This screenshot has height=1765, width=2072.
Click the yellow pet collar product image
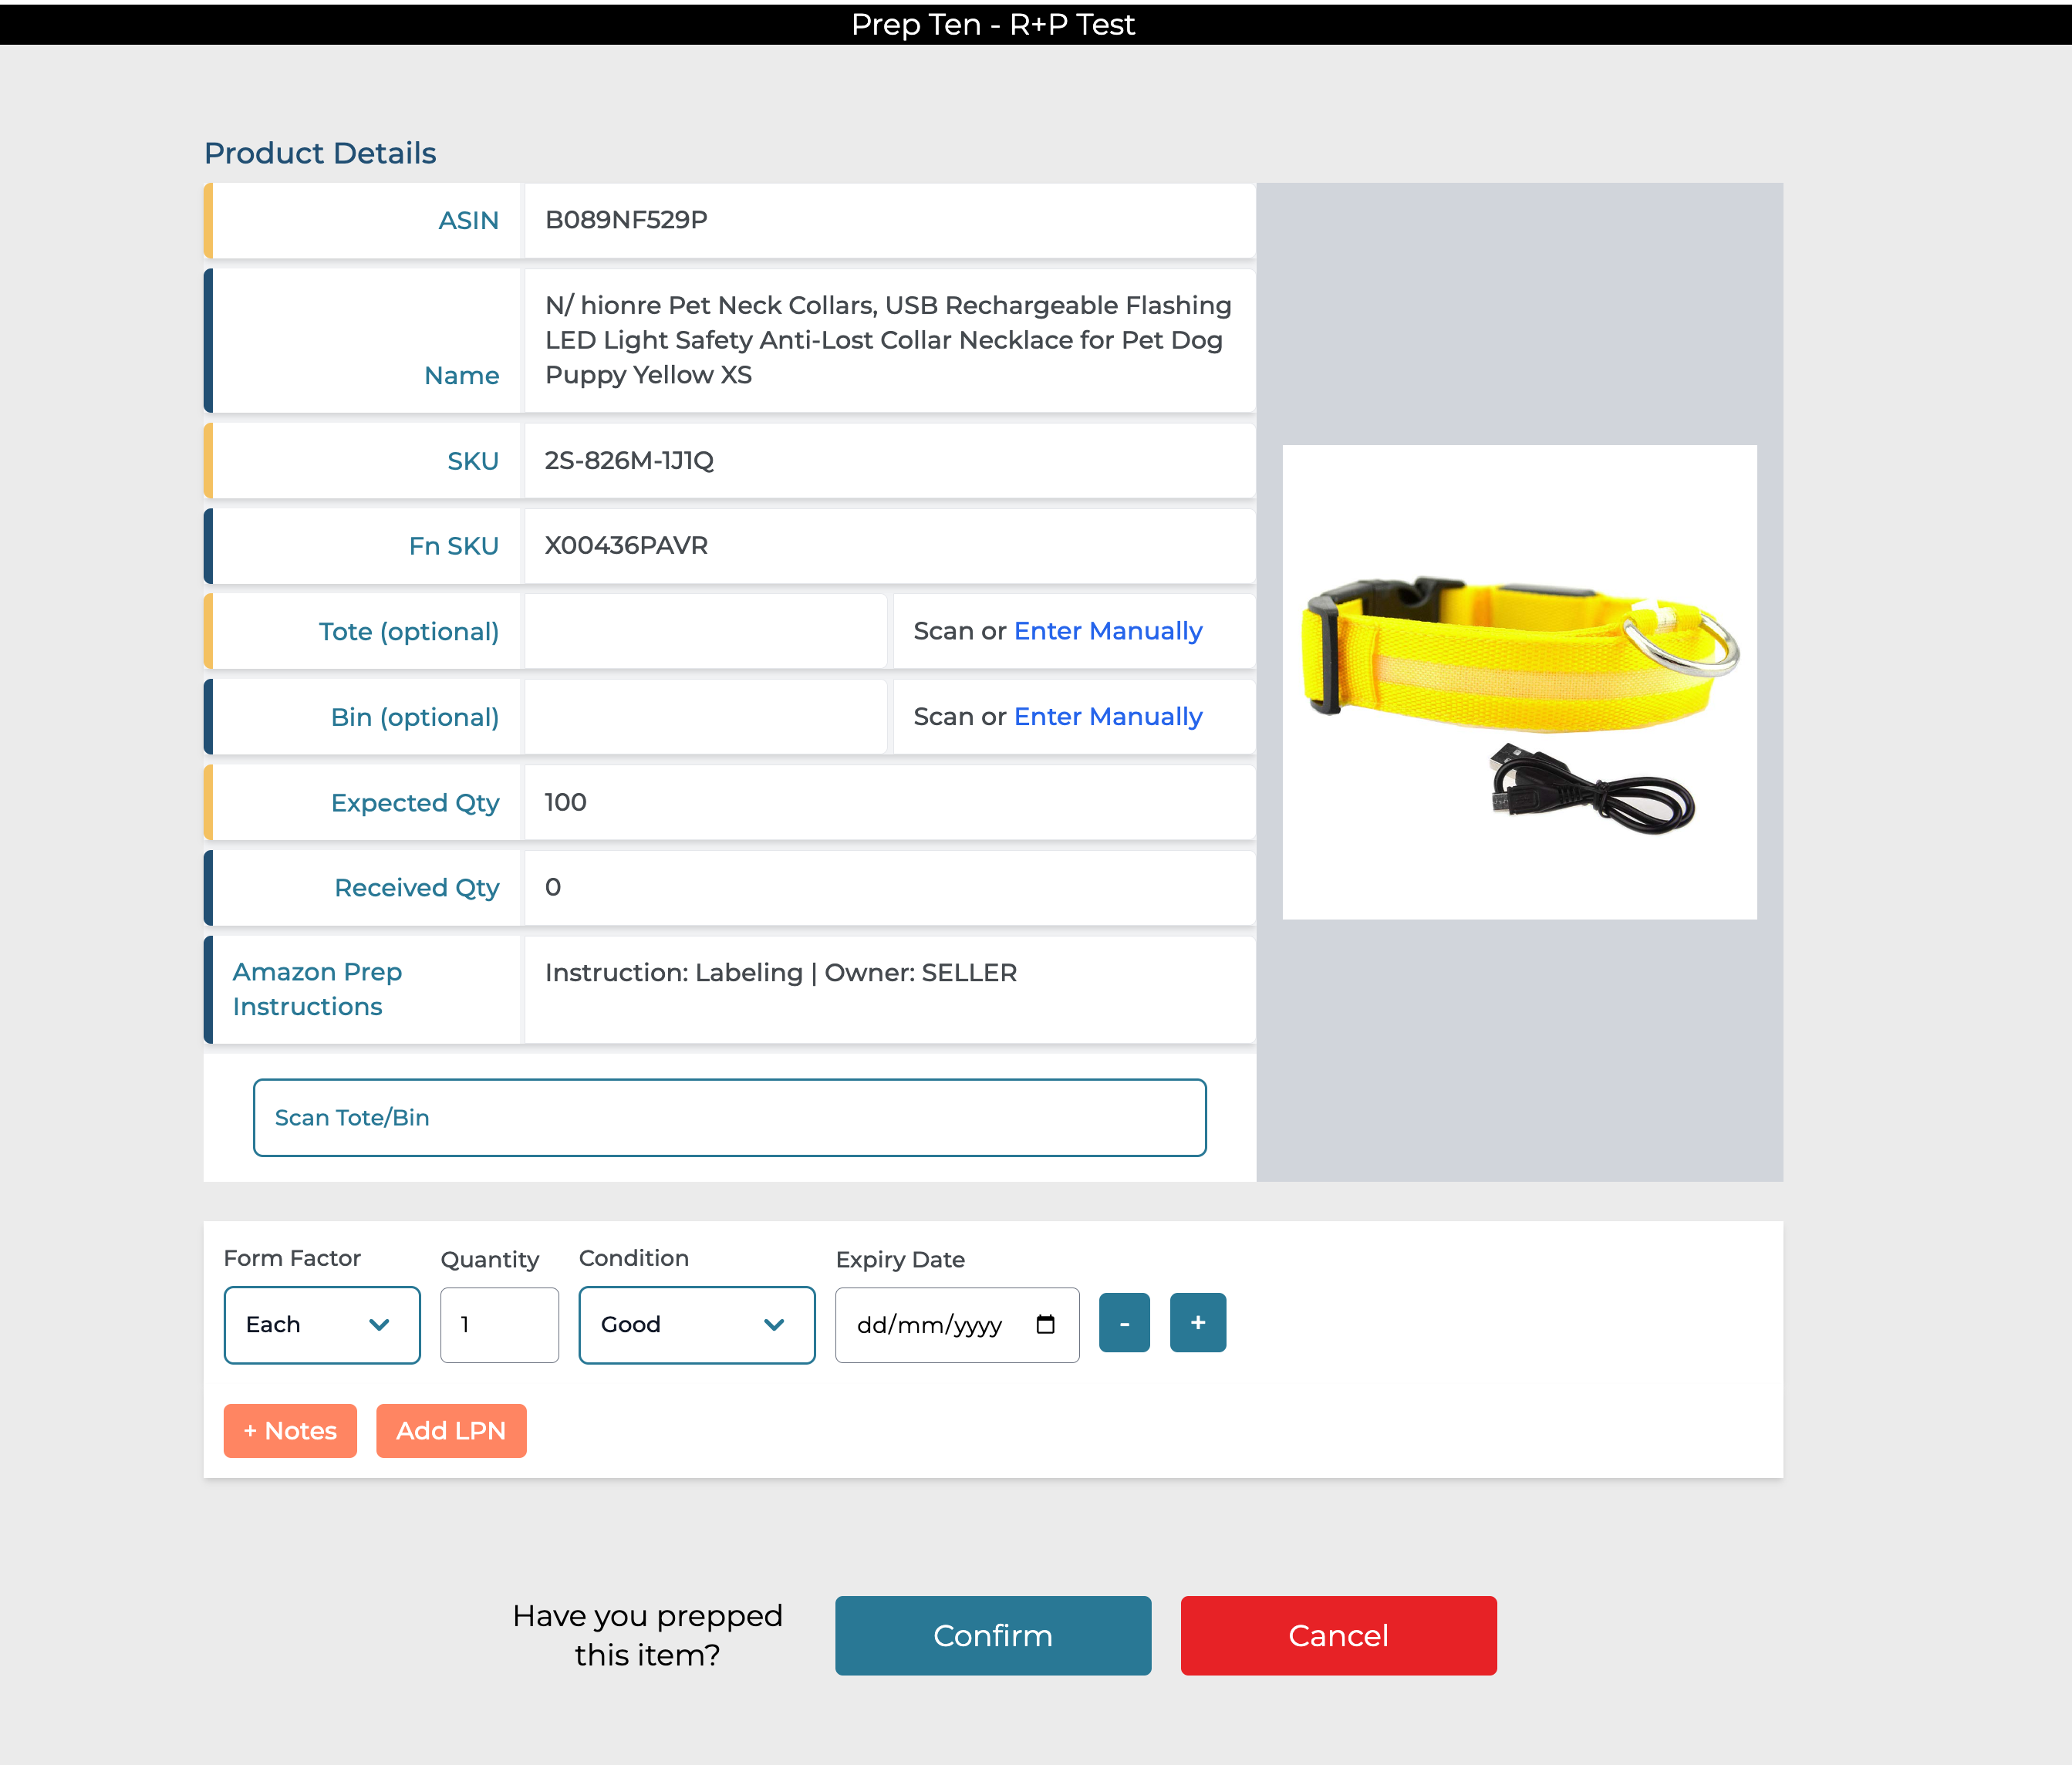tap(1518, 682)
